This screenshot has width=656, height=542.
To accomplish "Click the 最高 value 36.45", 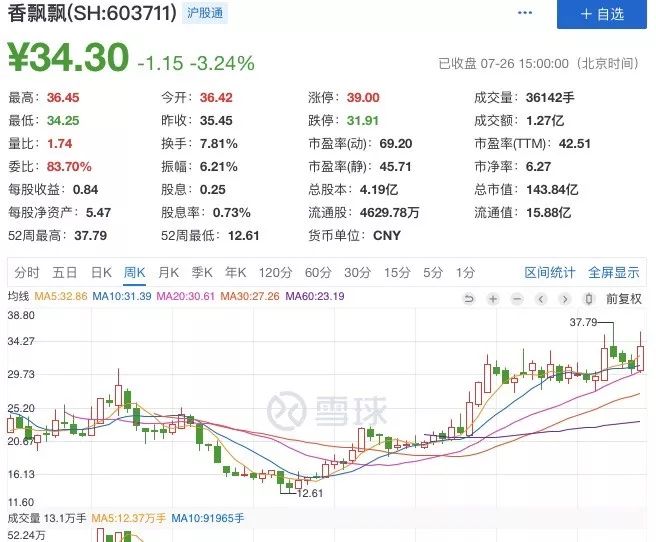I will tap(63, 98).
